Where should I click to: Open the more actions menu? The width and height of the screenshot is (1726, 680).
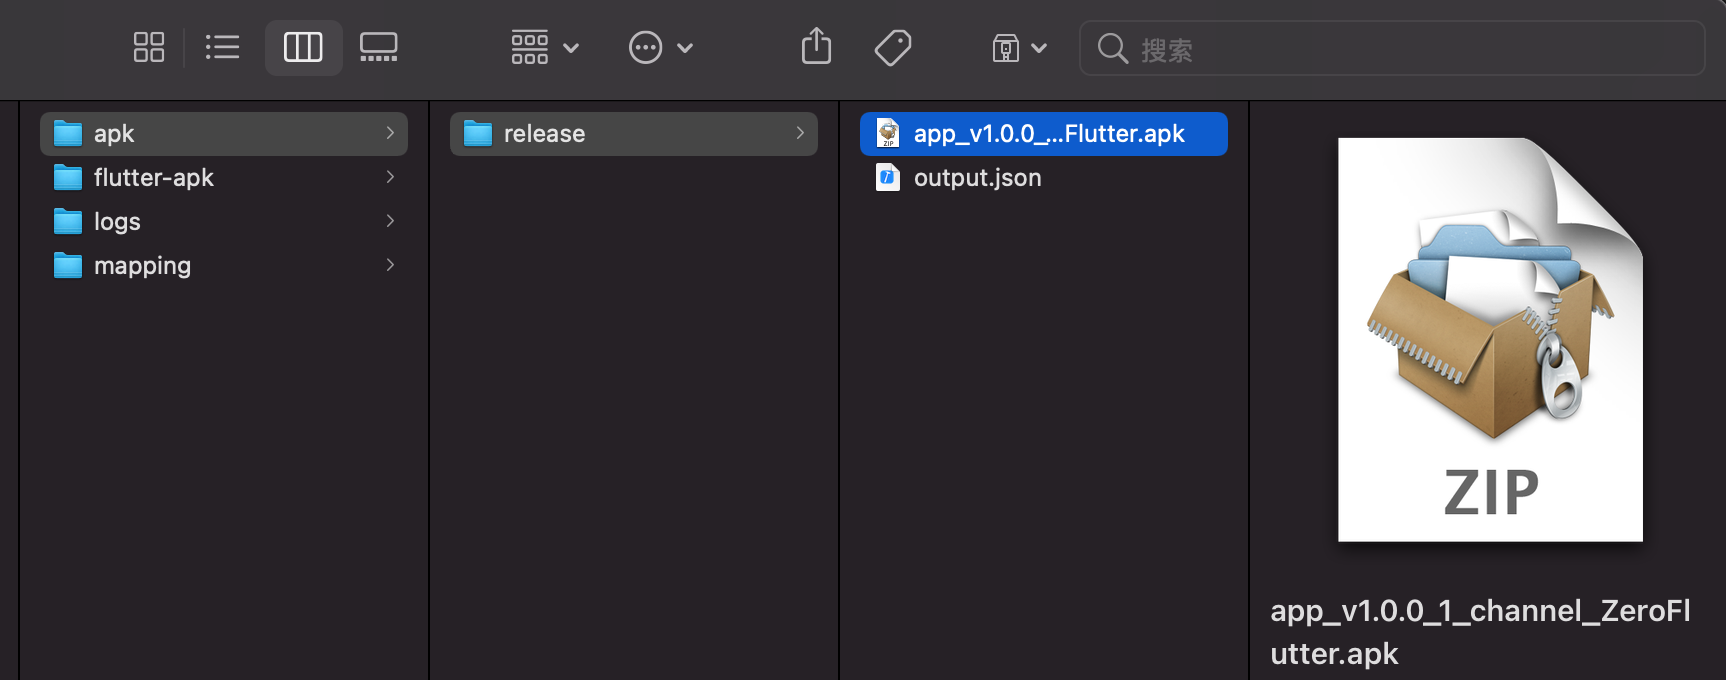[660, 47]
